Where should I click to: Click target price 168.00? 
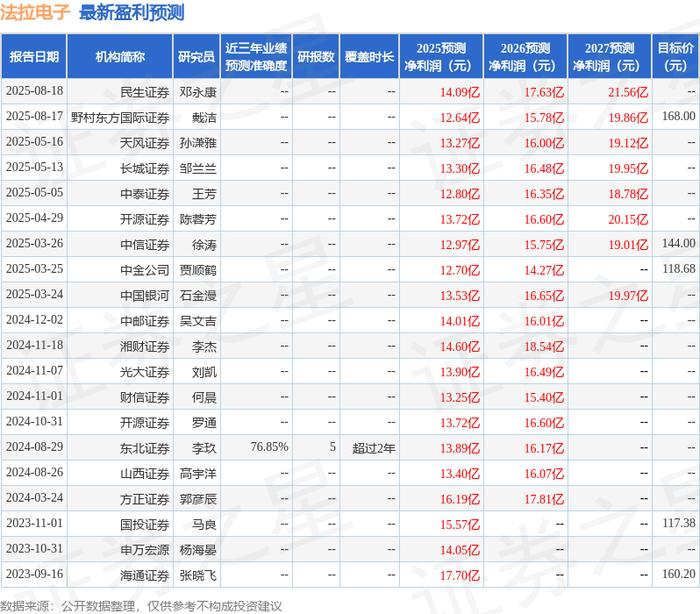pos(679,116)
